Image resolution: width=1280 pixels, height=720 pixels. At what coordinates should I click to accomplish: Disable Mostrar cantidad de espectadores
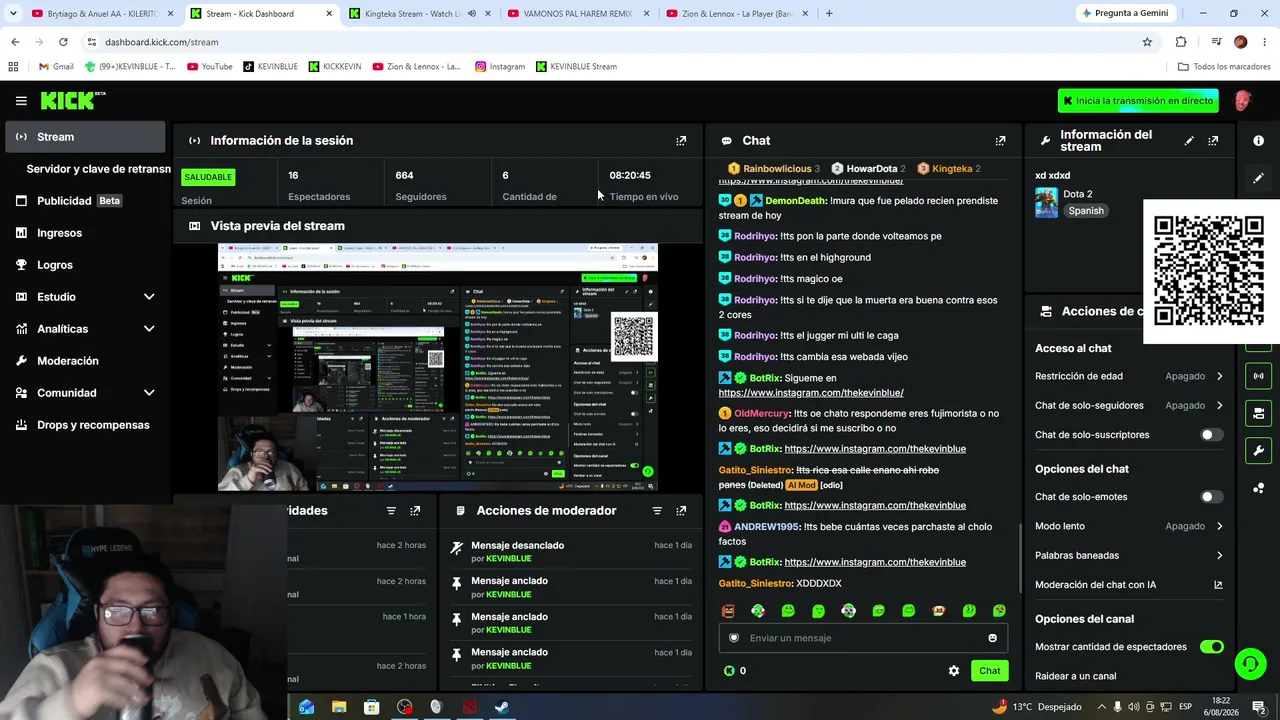pos(1212,647)
